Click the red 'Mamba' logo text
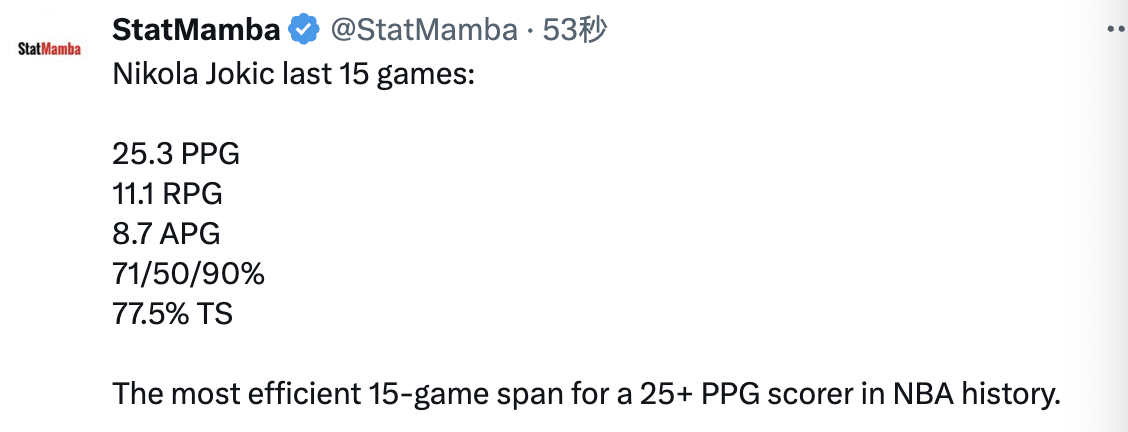This screenshot has width=1128, height=432. click(61, 49)
